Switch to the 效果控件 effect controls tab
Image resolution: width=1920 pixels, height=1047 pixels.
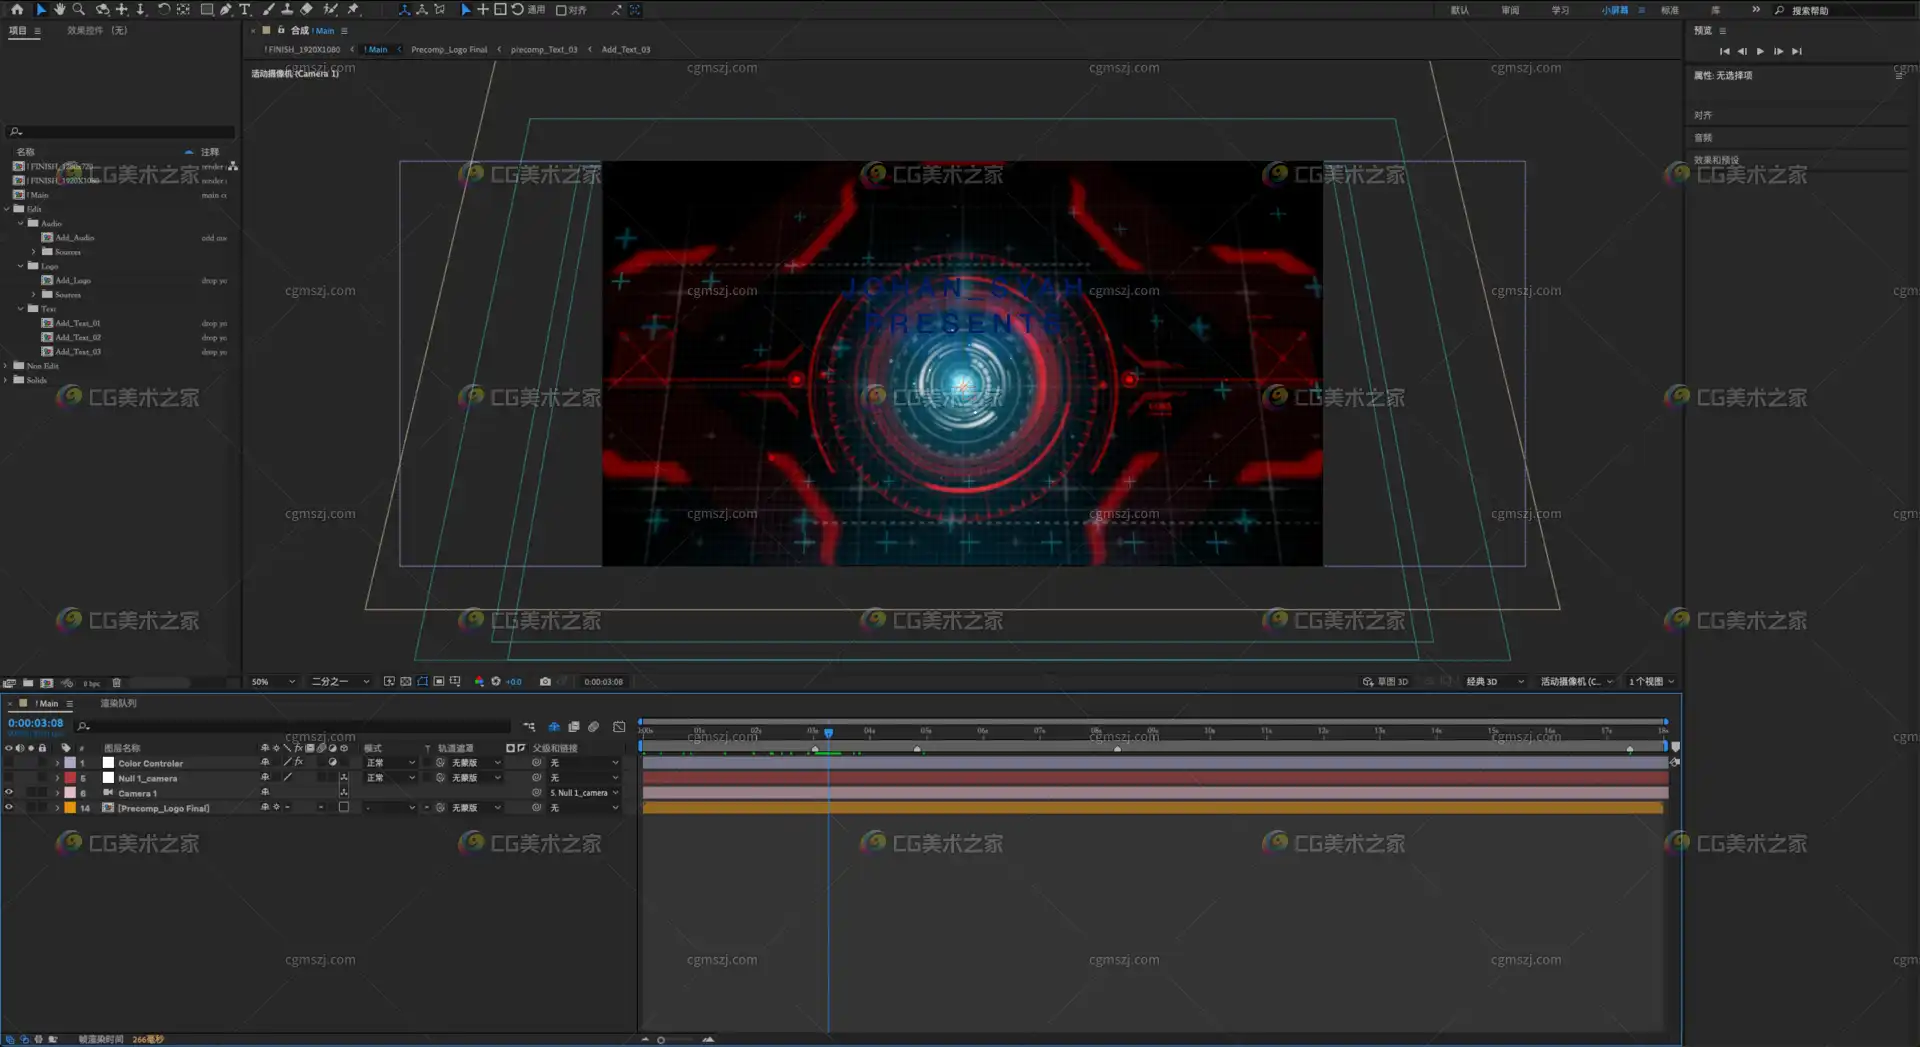tap(97, 30)
